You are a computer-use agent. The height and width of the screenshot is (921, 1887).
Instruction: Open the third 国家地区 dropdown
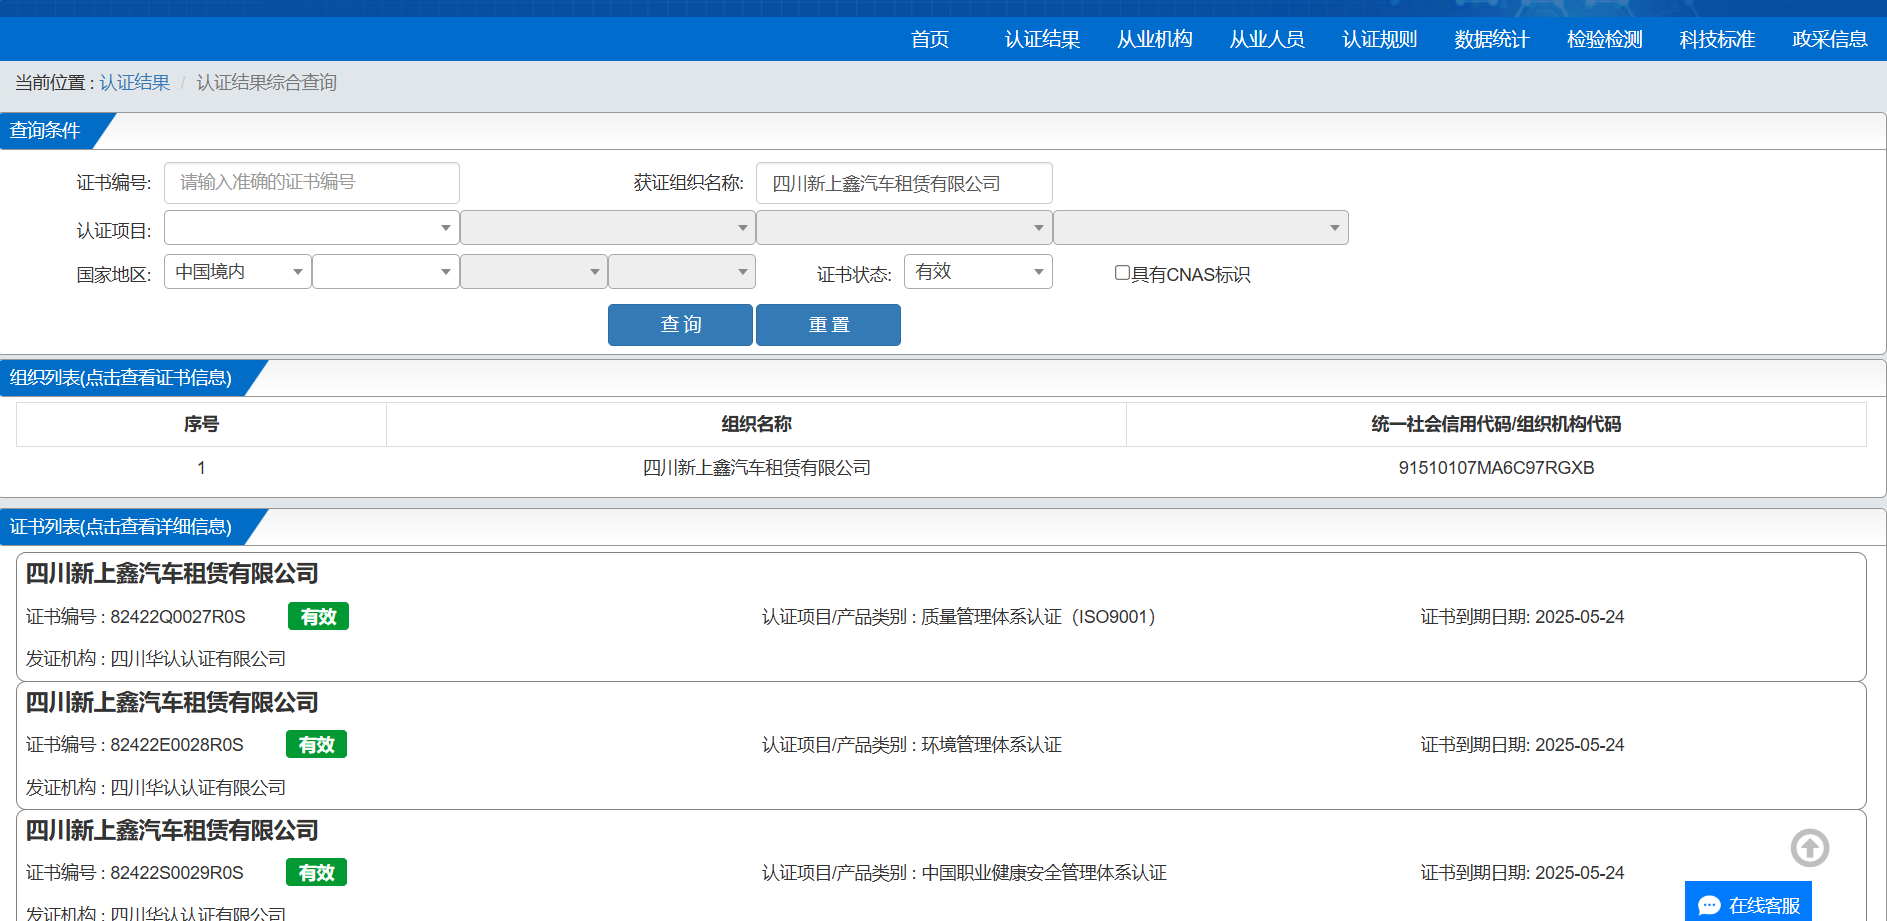tap(534, 272)
